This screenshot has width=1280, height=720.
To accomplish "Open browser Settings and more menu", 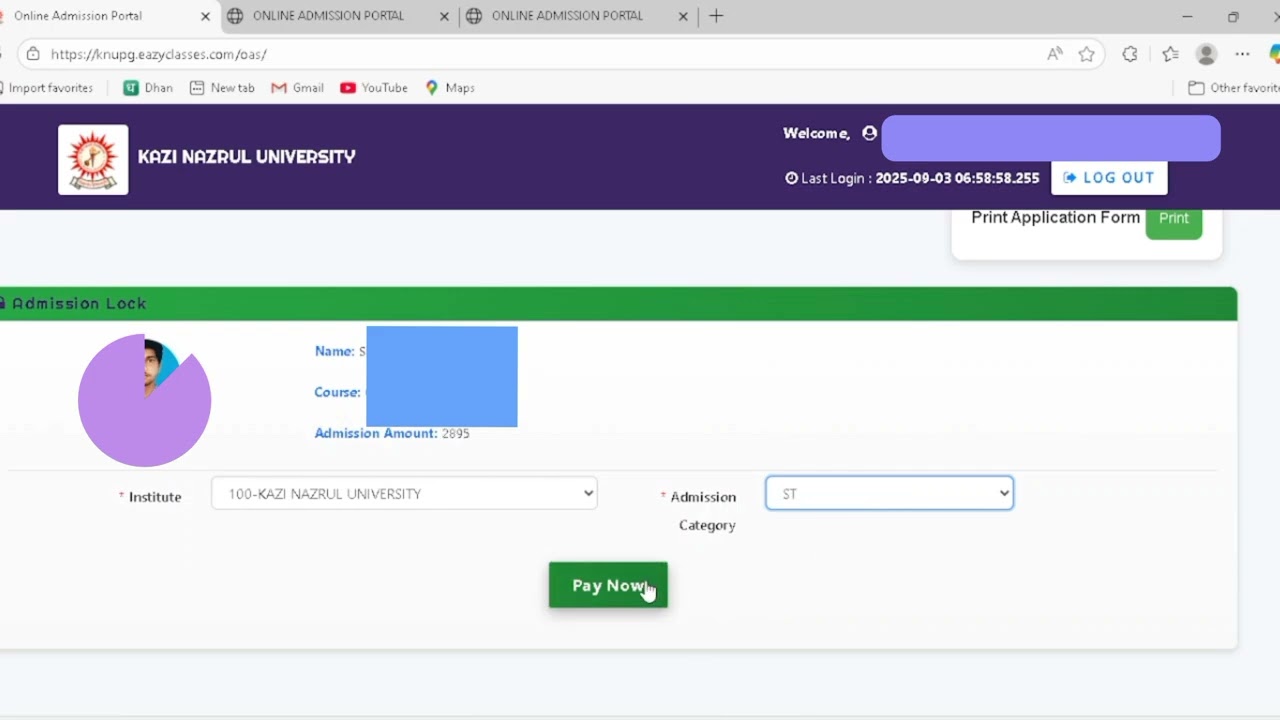I will [x=1243, y=54].
